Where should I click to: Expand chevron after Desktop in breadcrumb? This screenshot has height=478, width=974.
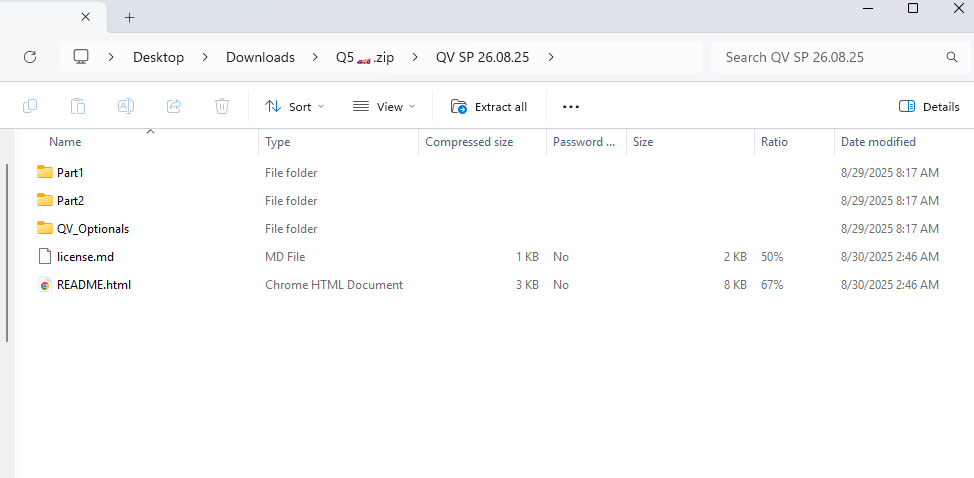pos(205,57)
